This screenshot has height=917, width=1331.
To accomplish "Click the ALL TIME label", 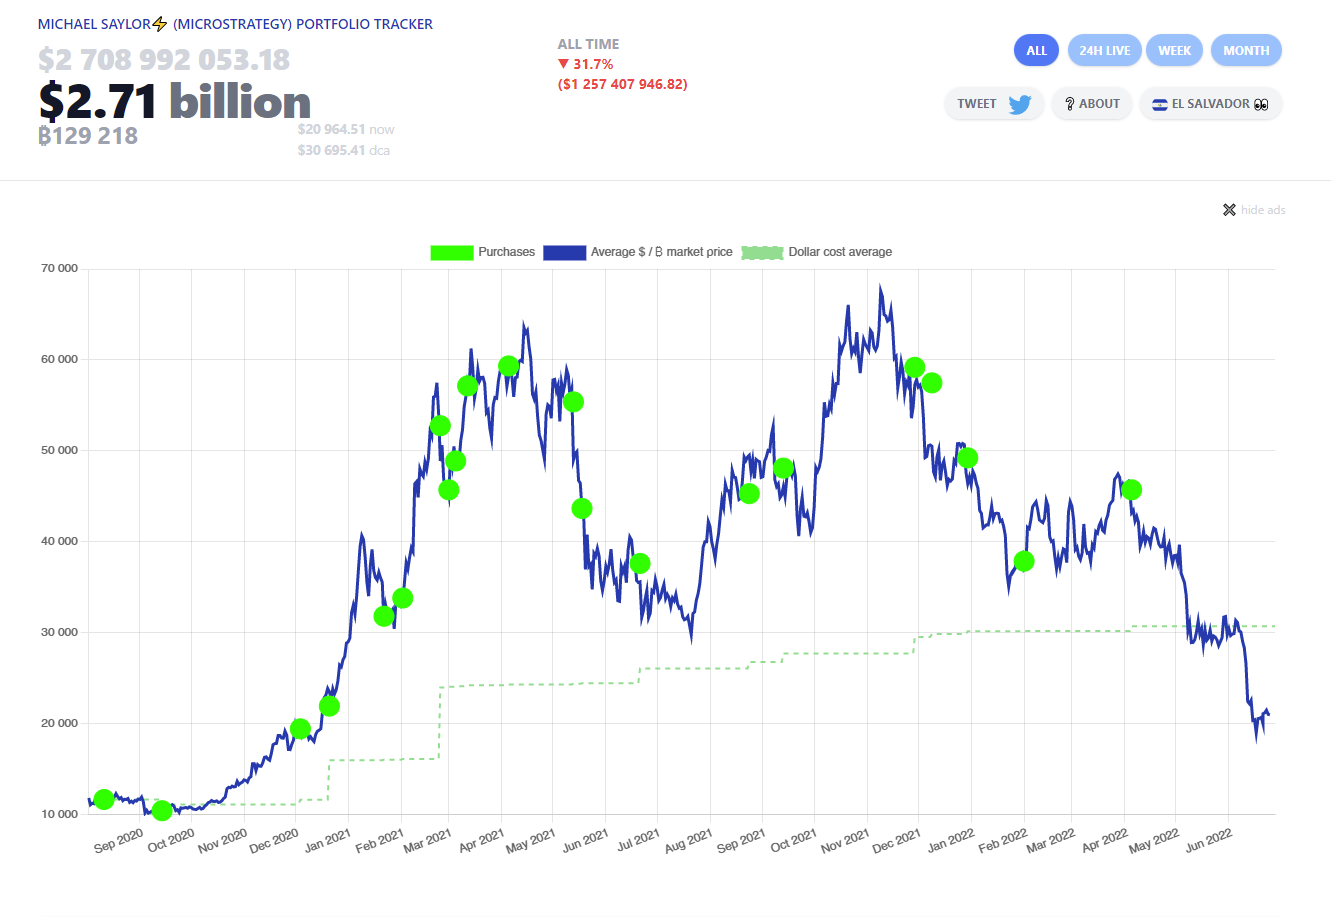I will [x=588, y=44].
